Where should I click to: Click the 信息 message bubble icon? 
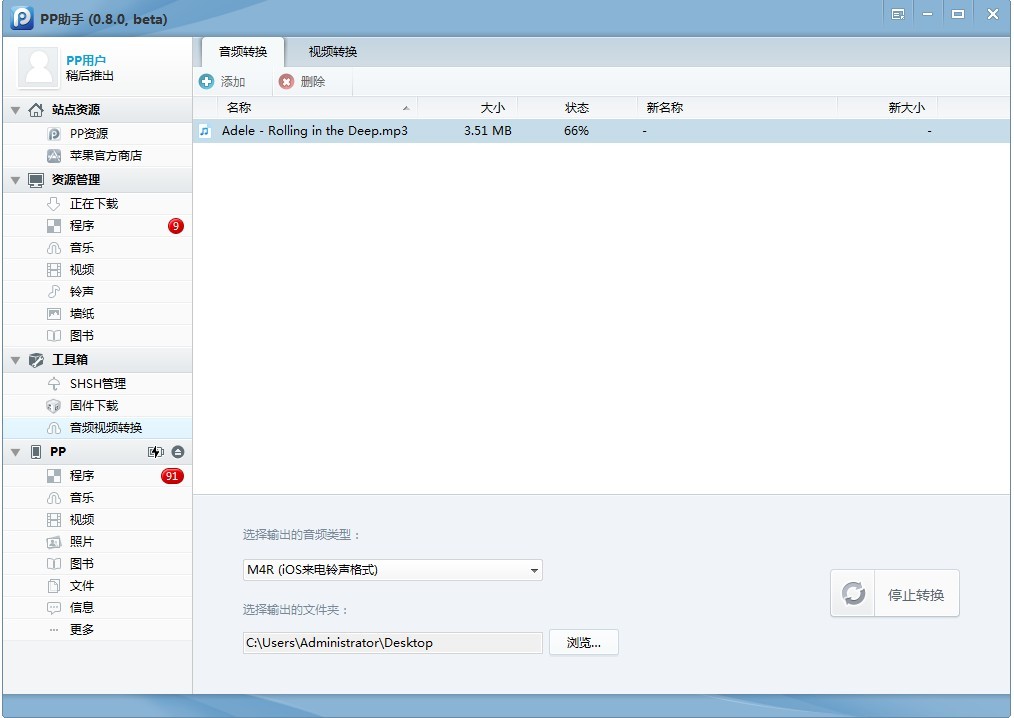coord(54,608)
